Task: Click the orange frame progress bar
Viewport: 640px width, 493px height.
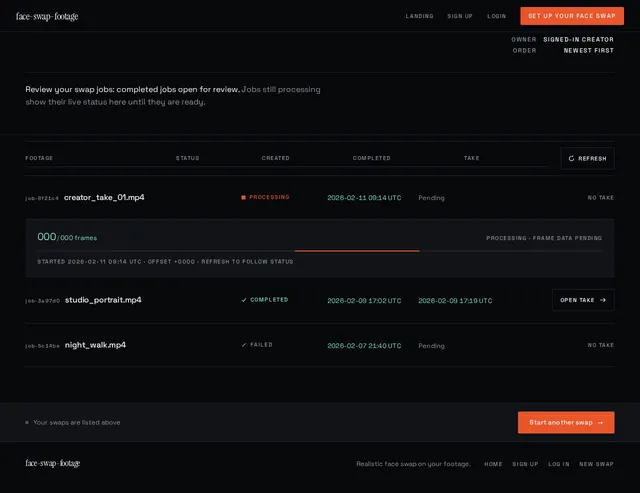Action: 357,251
